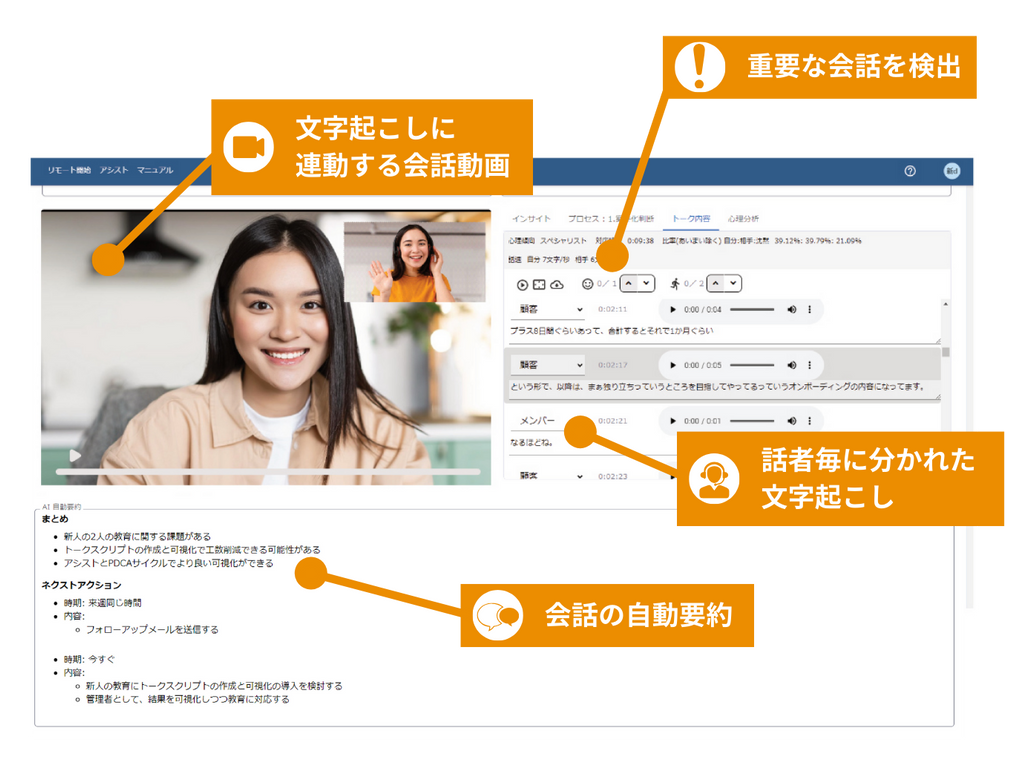Open the three-dot options menu on the first 顧客 clip
Screen dimensions: 1014x768
(809, 310)
